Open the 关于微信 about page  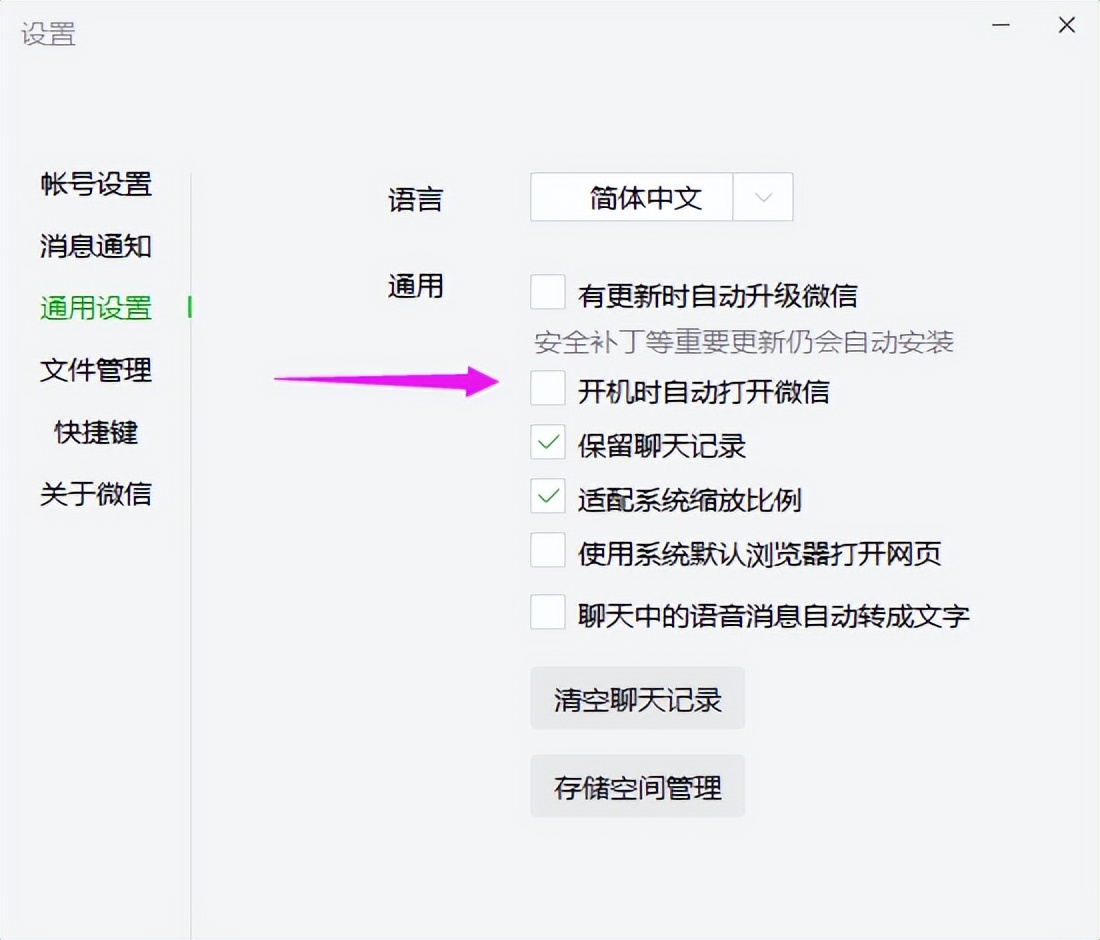pyautogui.click(x=95, y=494)
